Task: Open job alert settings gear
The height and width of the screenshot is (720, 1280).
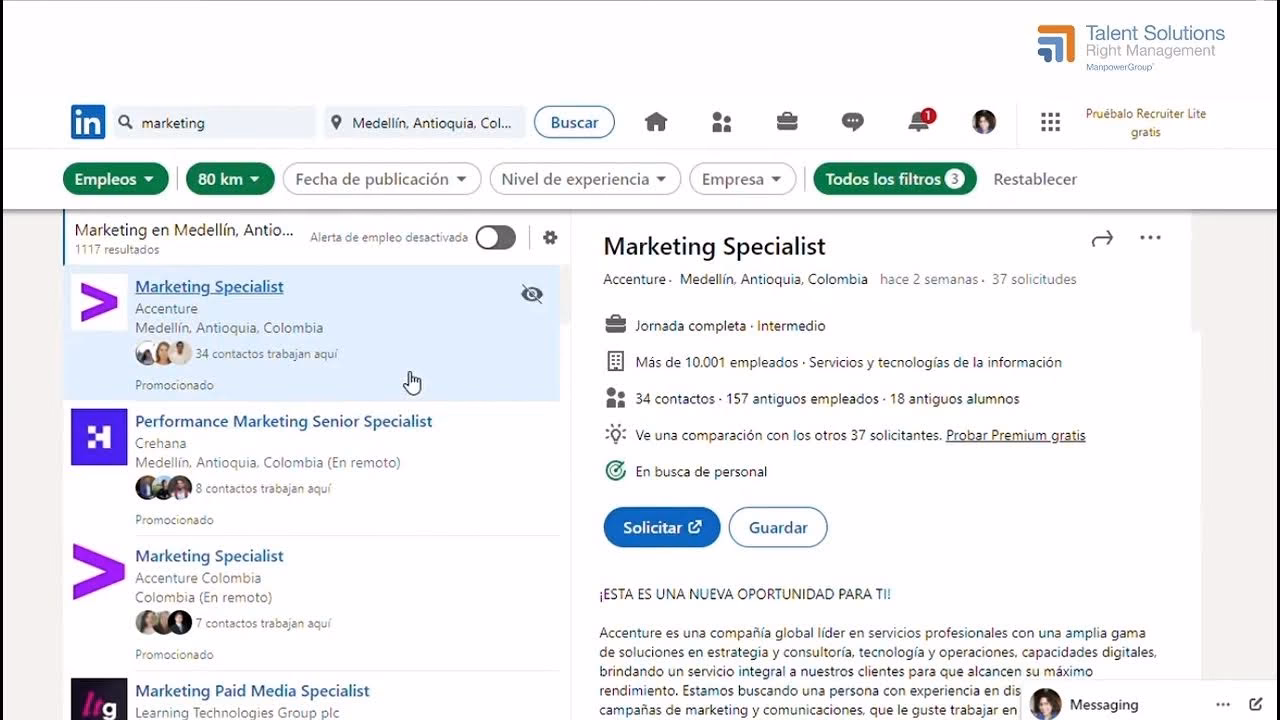Action: click(550, 237)
